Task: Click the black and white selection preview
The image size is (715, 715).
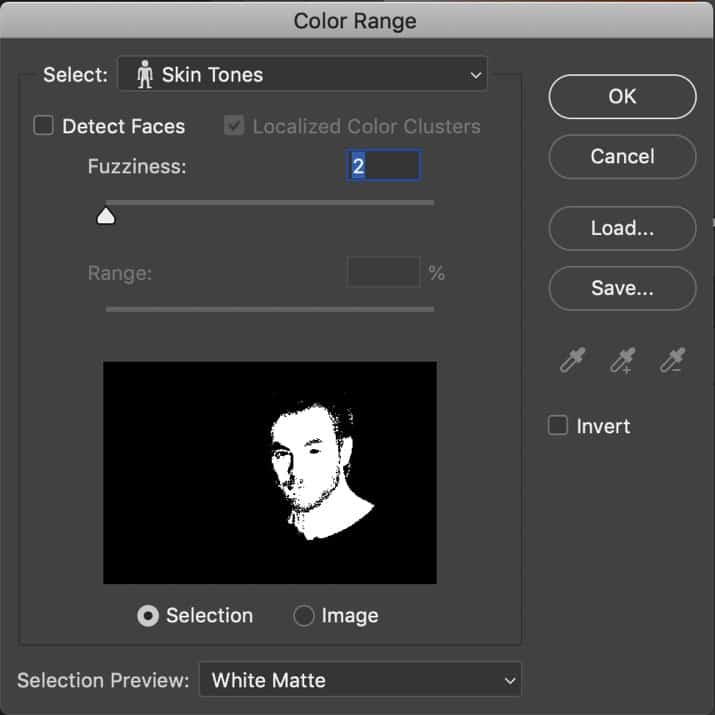Action: [270, 472]
